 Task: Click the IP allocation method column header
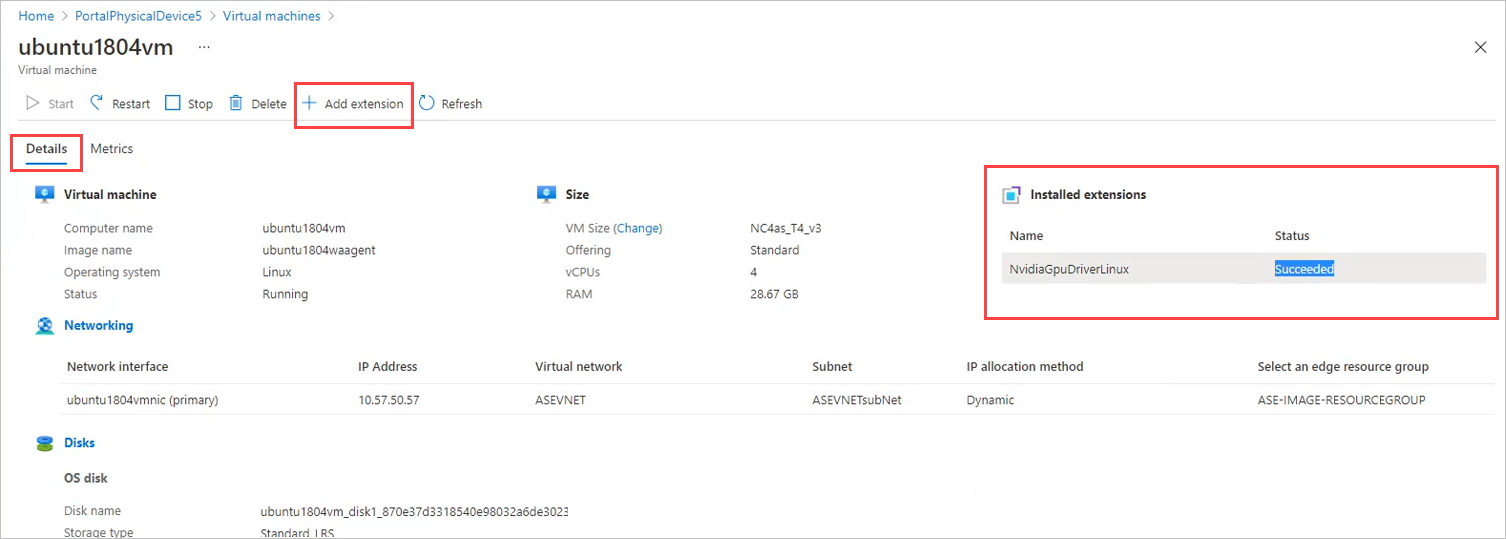coord(1025,366)
